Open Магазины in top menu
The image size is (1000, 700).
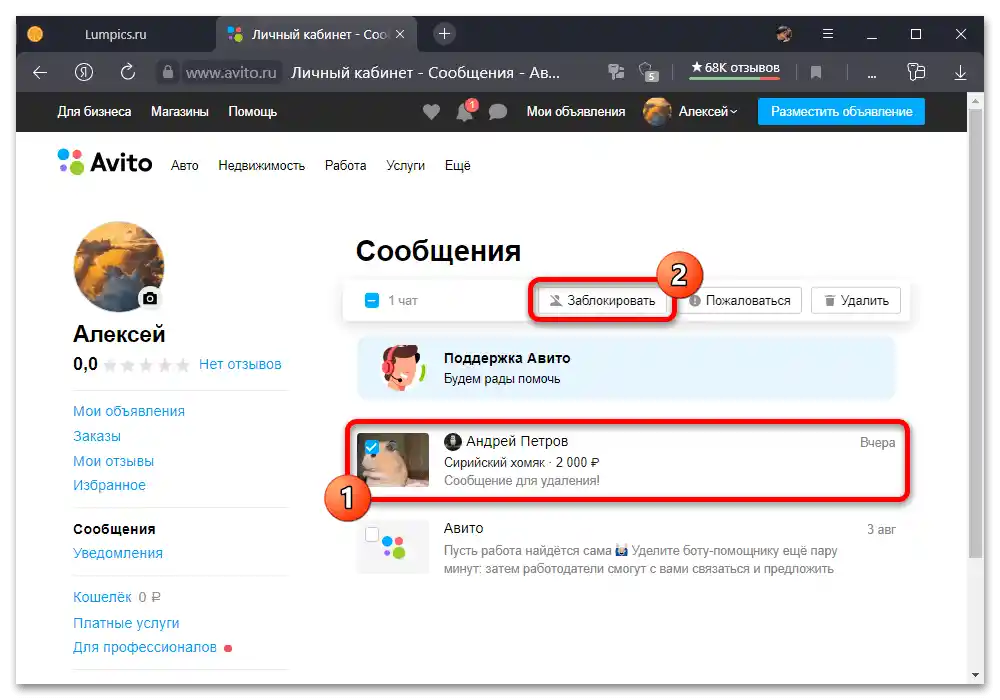(180, 112)
